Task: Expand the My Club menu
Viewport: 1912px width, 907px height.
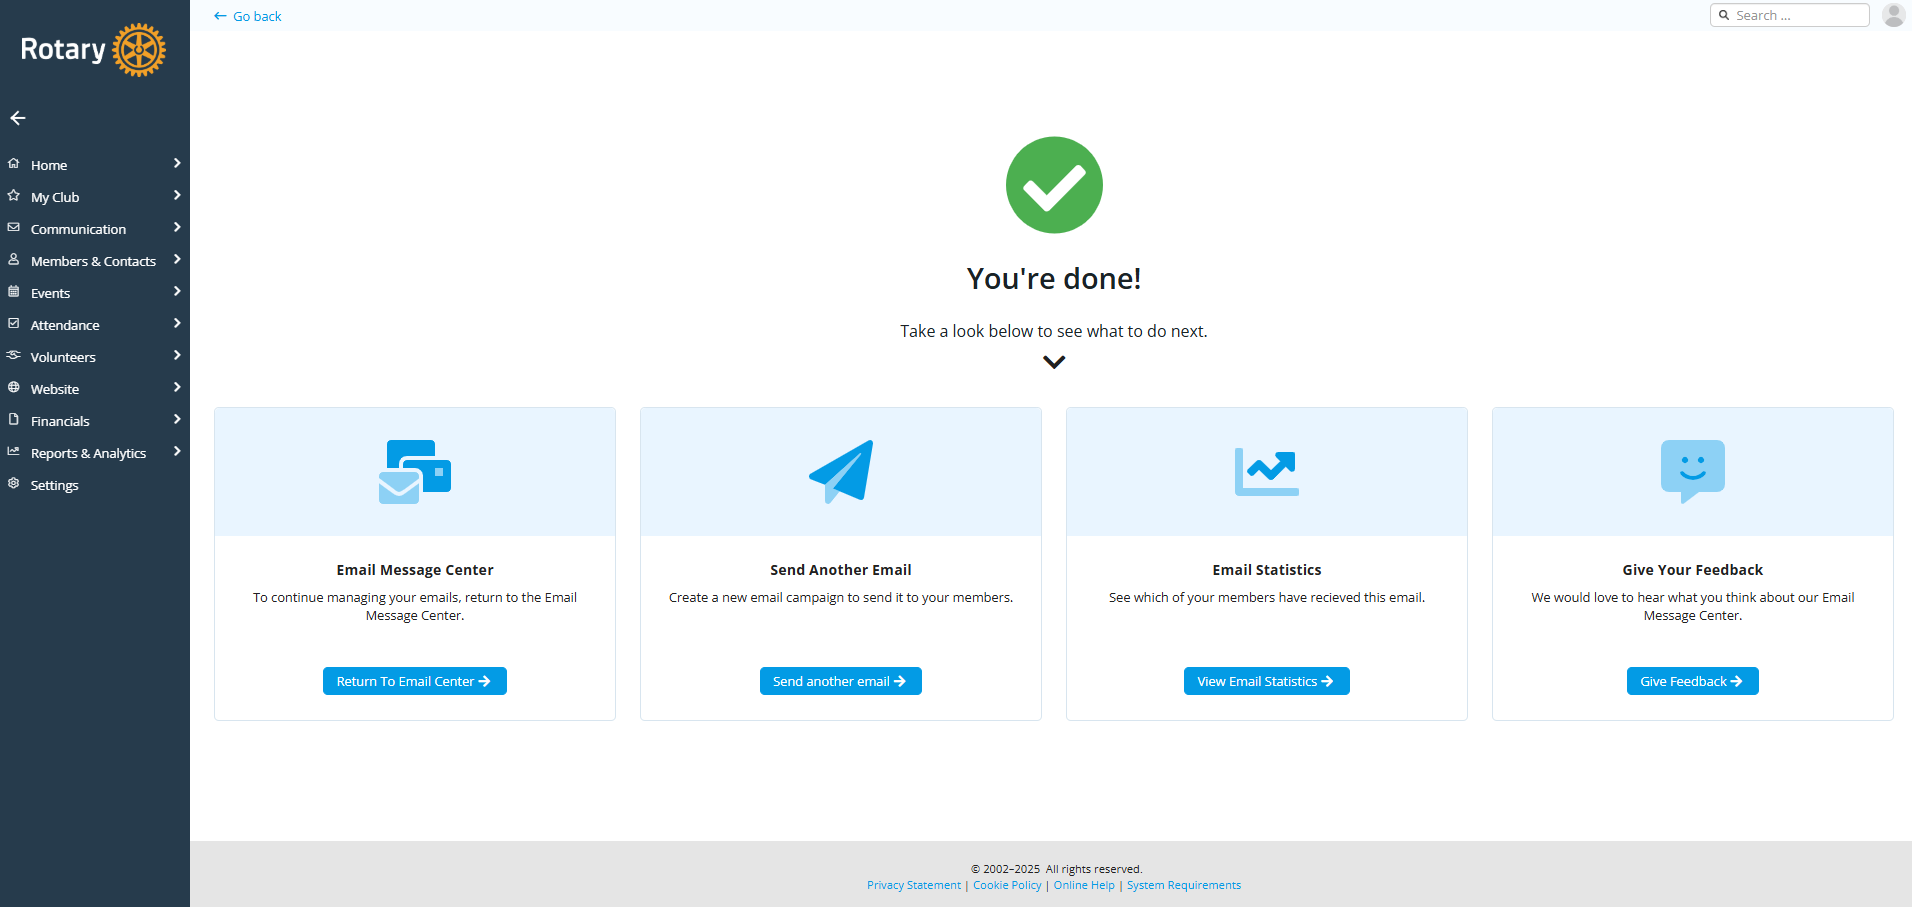Action: (56, 196)
